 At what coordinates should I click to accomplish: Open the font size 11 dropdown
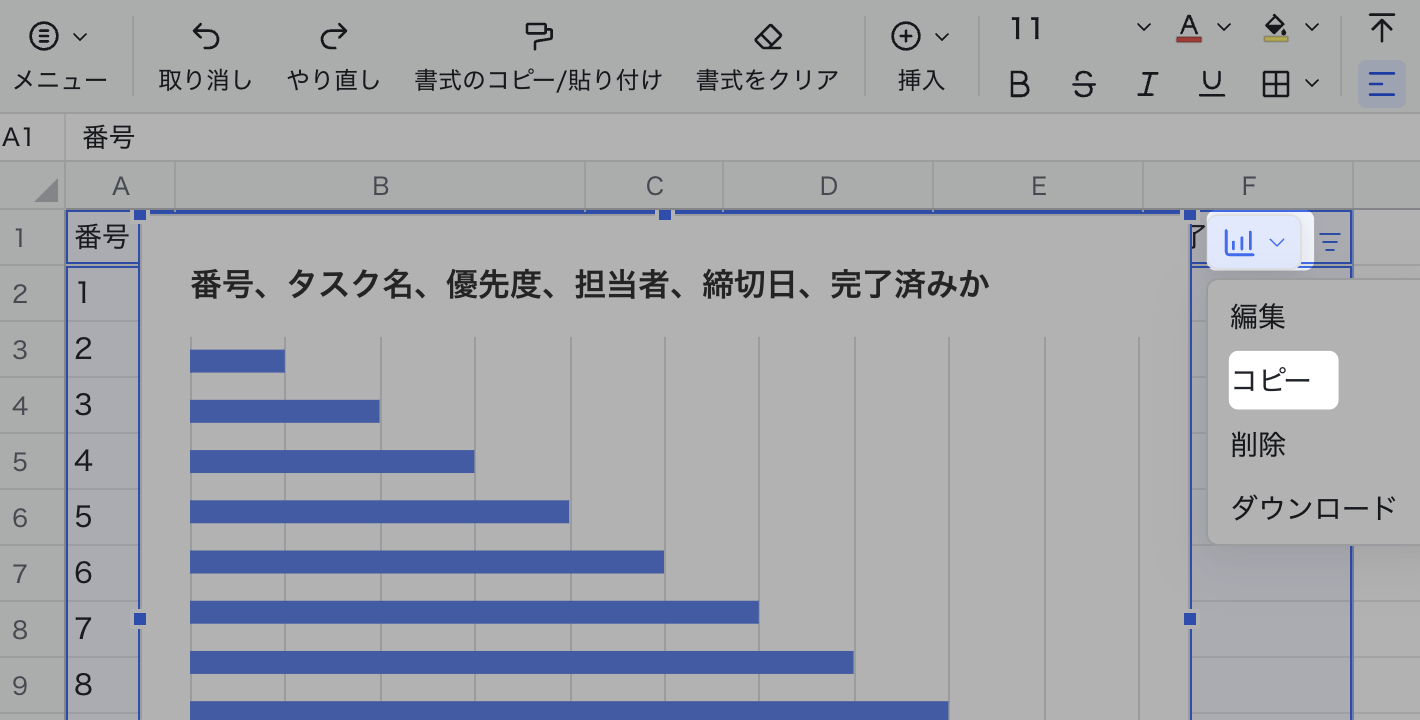1144,29
